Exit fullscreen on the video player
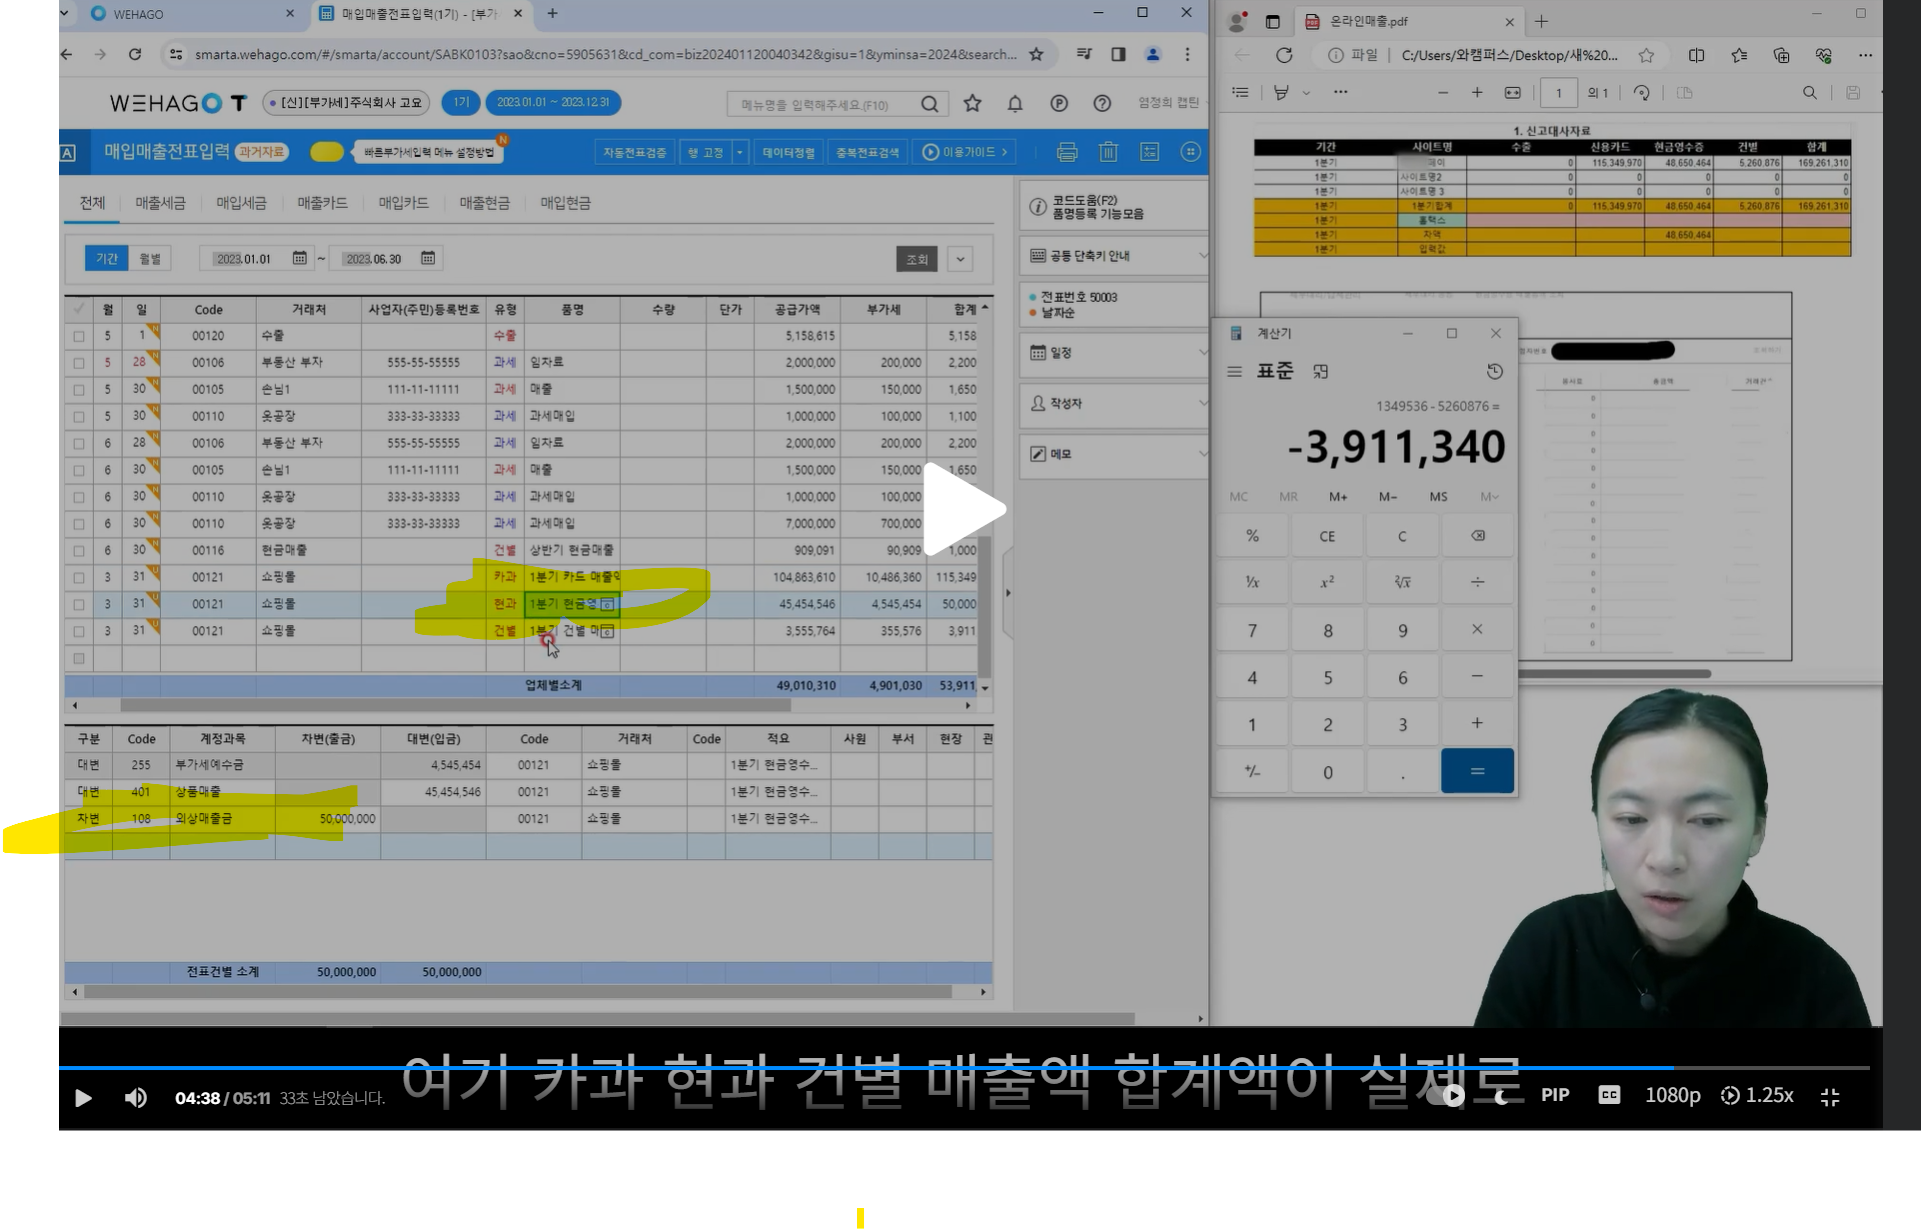The width and height of the screenshot is (1921, 1229). [1830, 1097]
